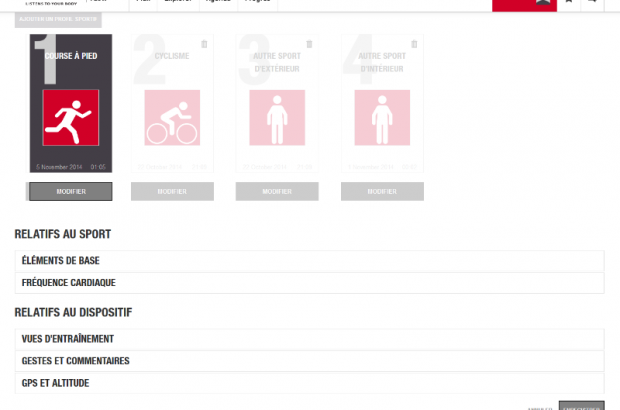The image size is (620, 410).
Task: Delete Autre sport d'extérieur via trash icon
Action: coord(308,44)
